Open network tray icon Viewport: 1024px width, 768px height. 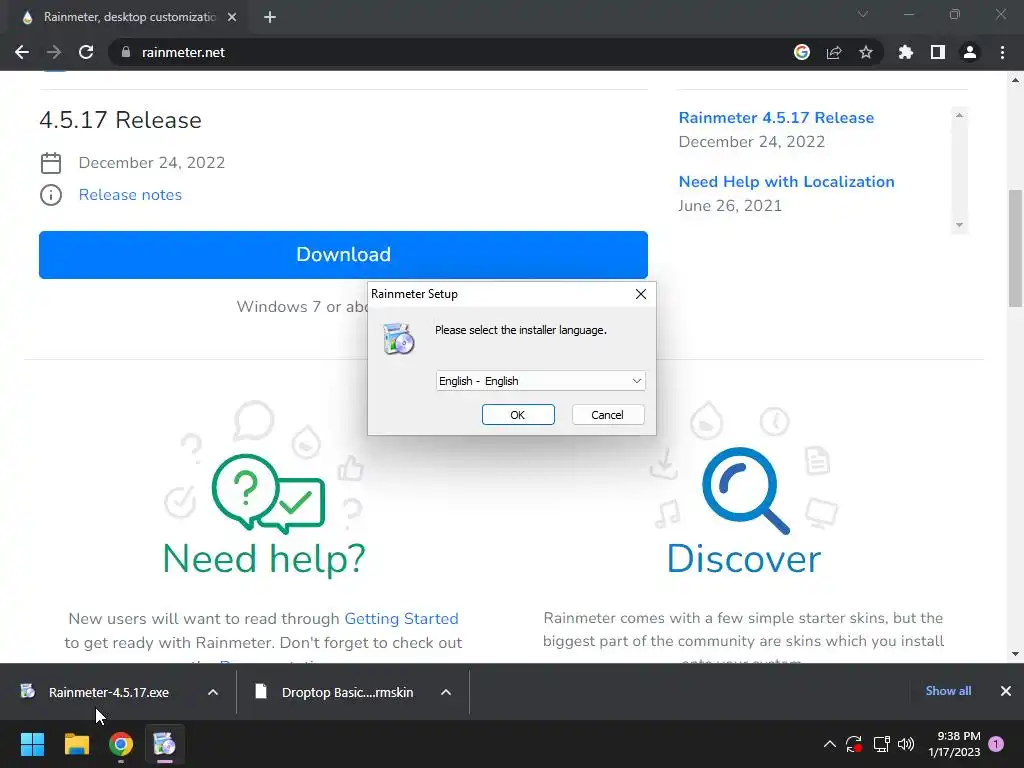point(882,744)
